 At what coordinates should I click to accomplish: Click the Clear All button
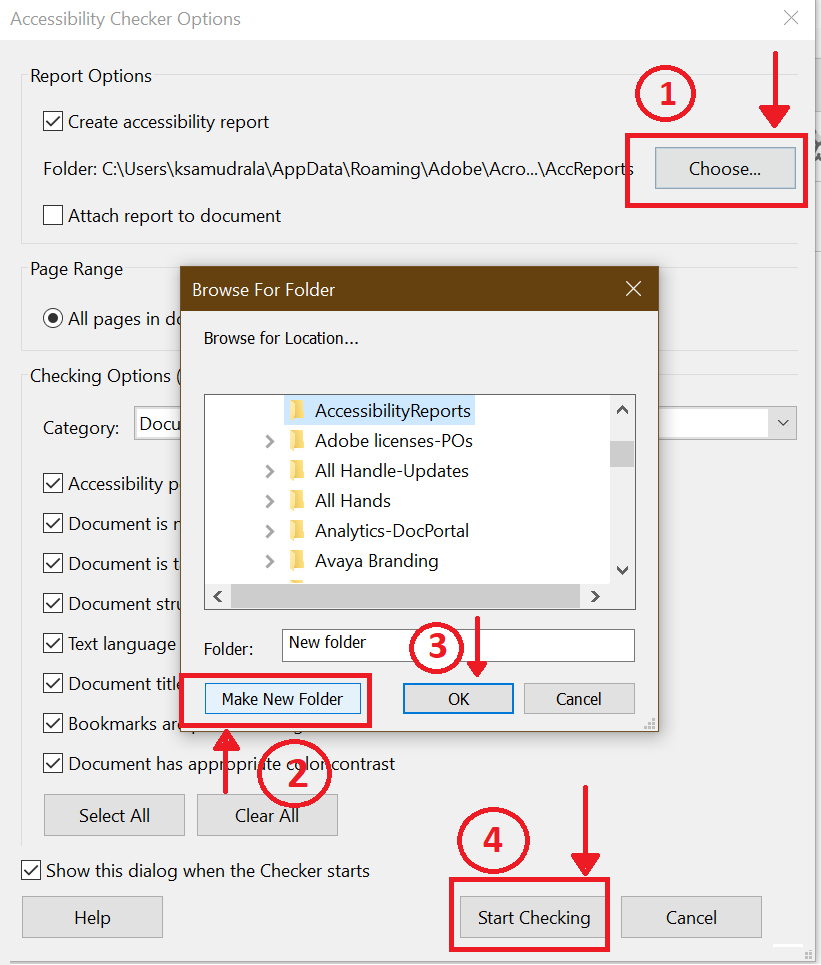267,815
